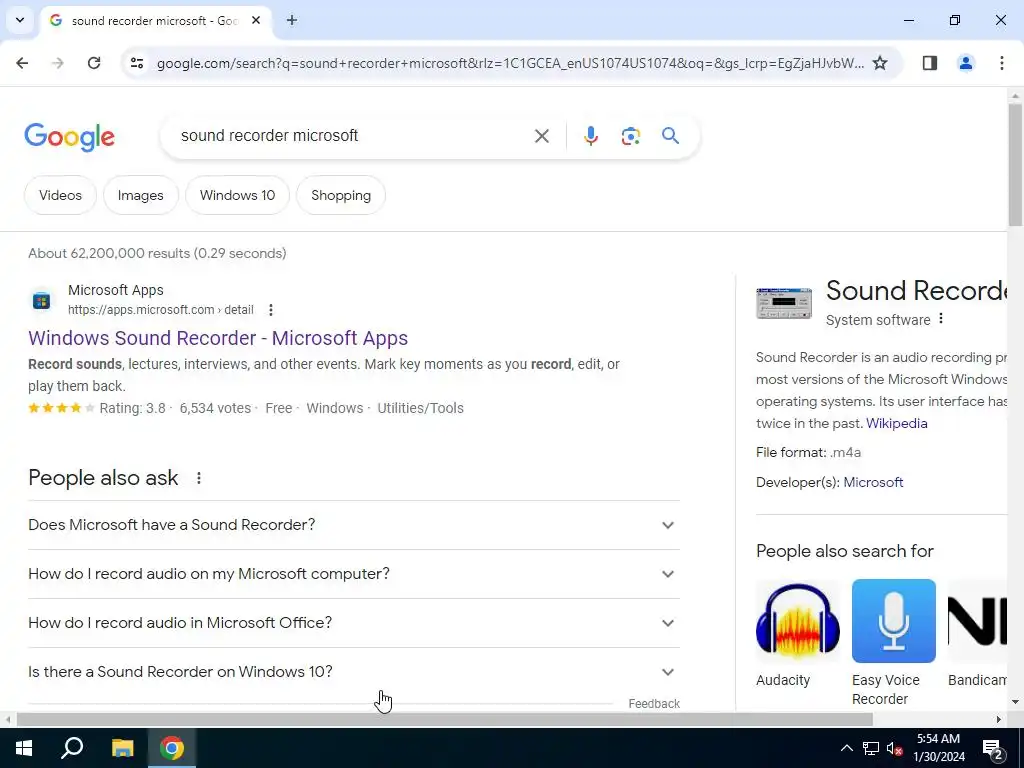This screenshot has width=1024, height=768.
Task: Open the tab search dropdown arrow
Action: [x=20, y=20]
